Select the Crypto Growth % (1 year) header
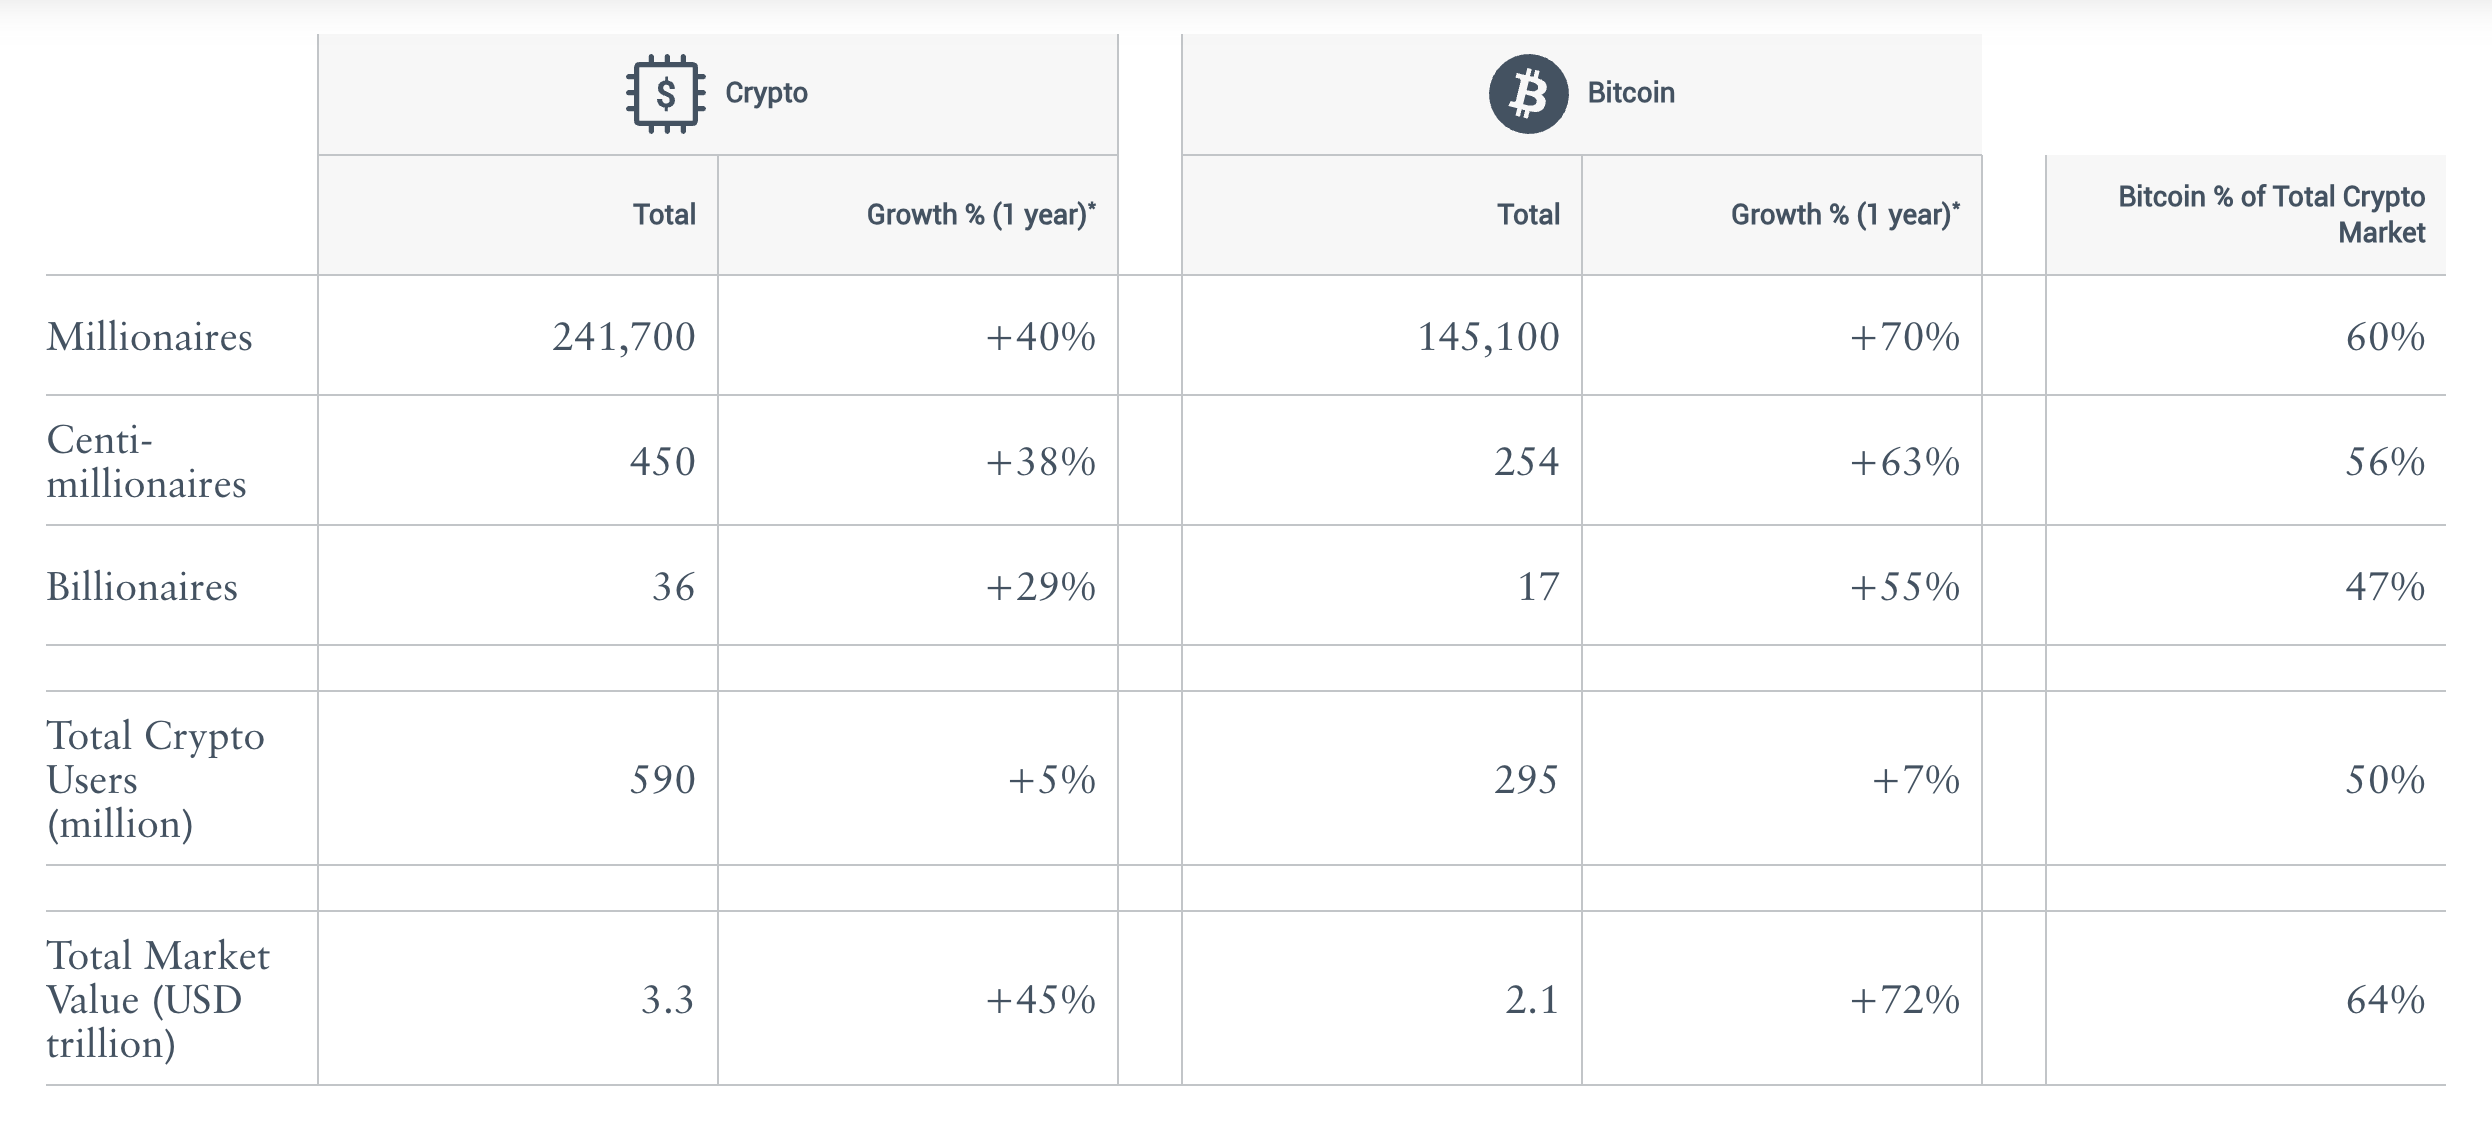This screenshot has width=2492, height=1128. tap(980, 215)
